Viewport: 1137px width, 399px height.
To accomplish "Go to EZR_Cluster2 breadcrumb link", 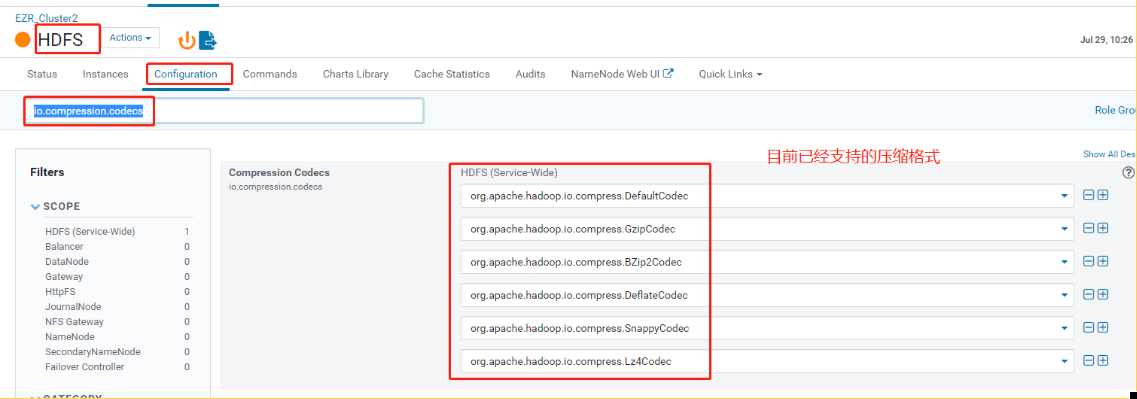I will pyautogui.click(x=46, y=18).
